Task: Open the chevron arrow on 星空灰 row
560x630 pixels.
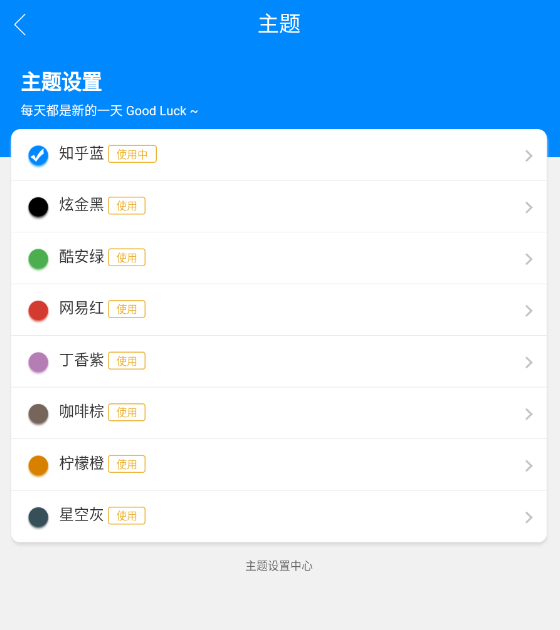Action: click(529, 517)
